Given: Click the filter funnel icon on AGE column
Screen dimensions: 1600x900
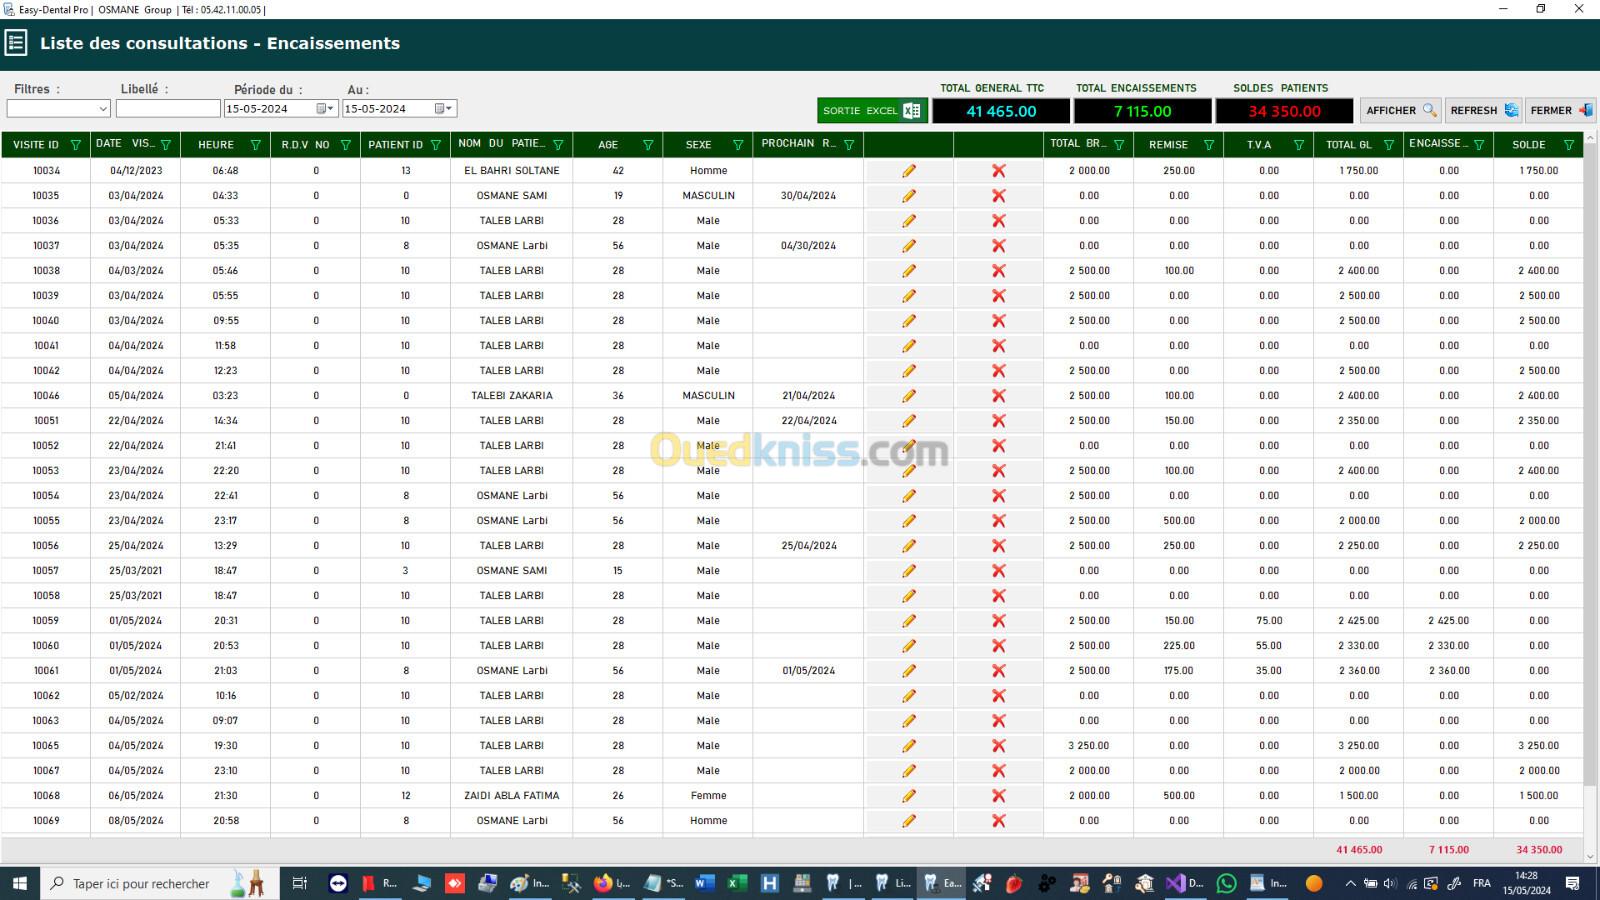Looking at the screenshot, I should [648, 145].
